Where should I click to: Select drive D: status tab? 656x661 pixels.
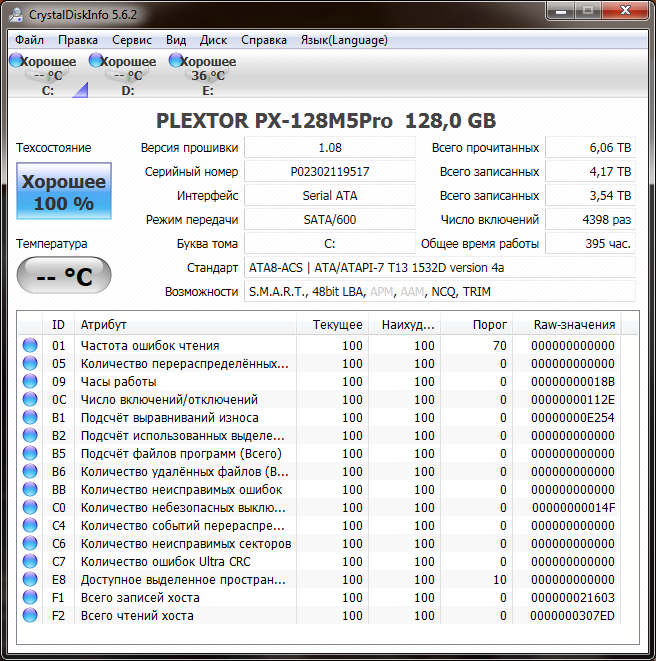click(127, 75)
